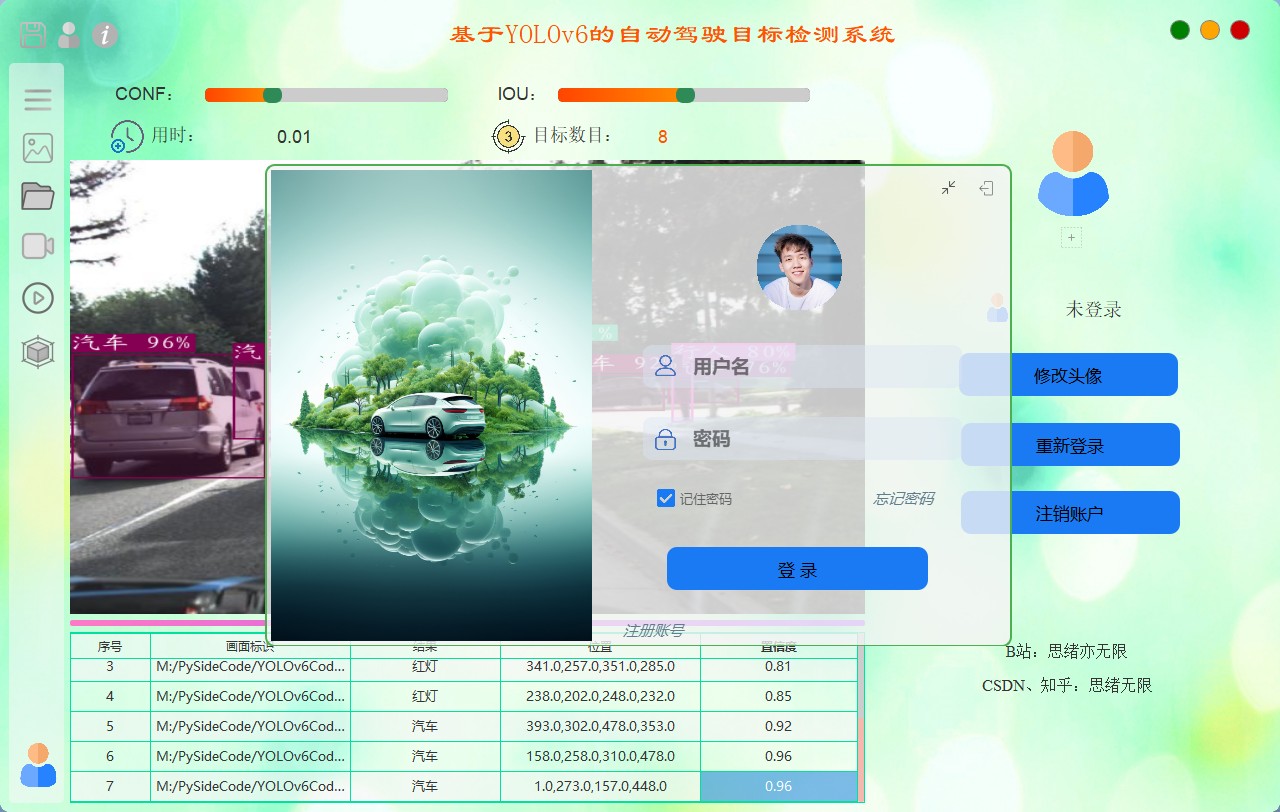
Task: Click the table's vertical scrollbar
Action: (x=861, y=717)
